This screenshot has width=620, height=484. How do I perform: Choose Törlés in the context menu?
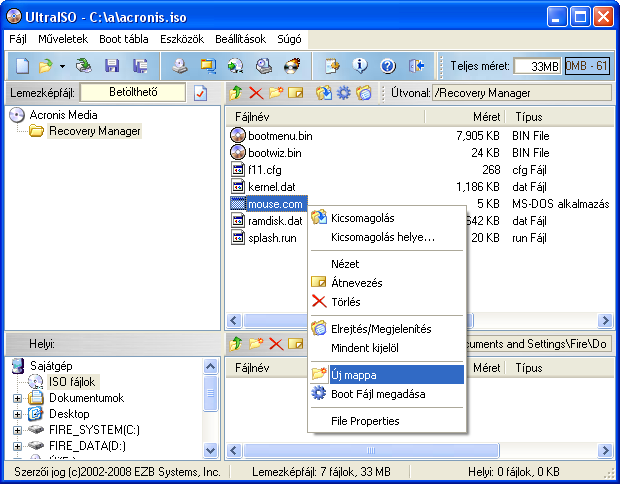tap(387, 302)
